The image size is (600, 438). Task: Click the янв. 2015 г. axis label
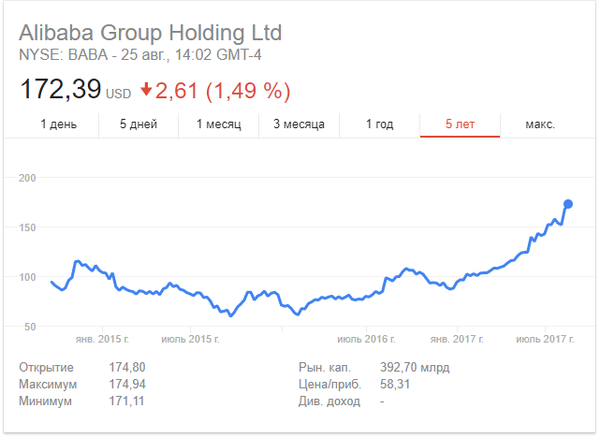101,339
